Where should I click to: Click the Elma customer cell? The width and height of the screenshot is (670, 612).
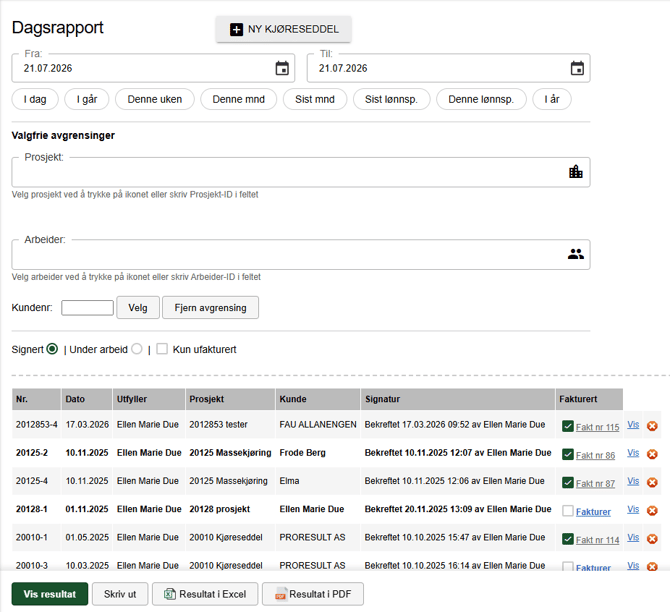point(318,481)
